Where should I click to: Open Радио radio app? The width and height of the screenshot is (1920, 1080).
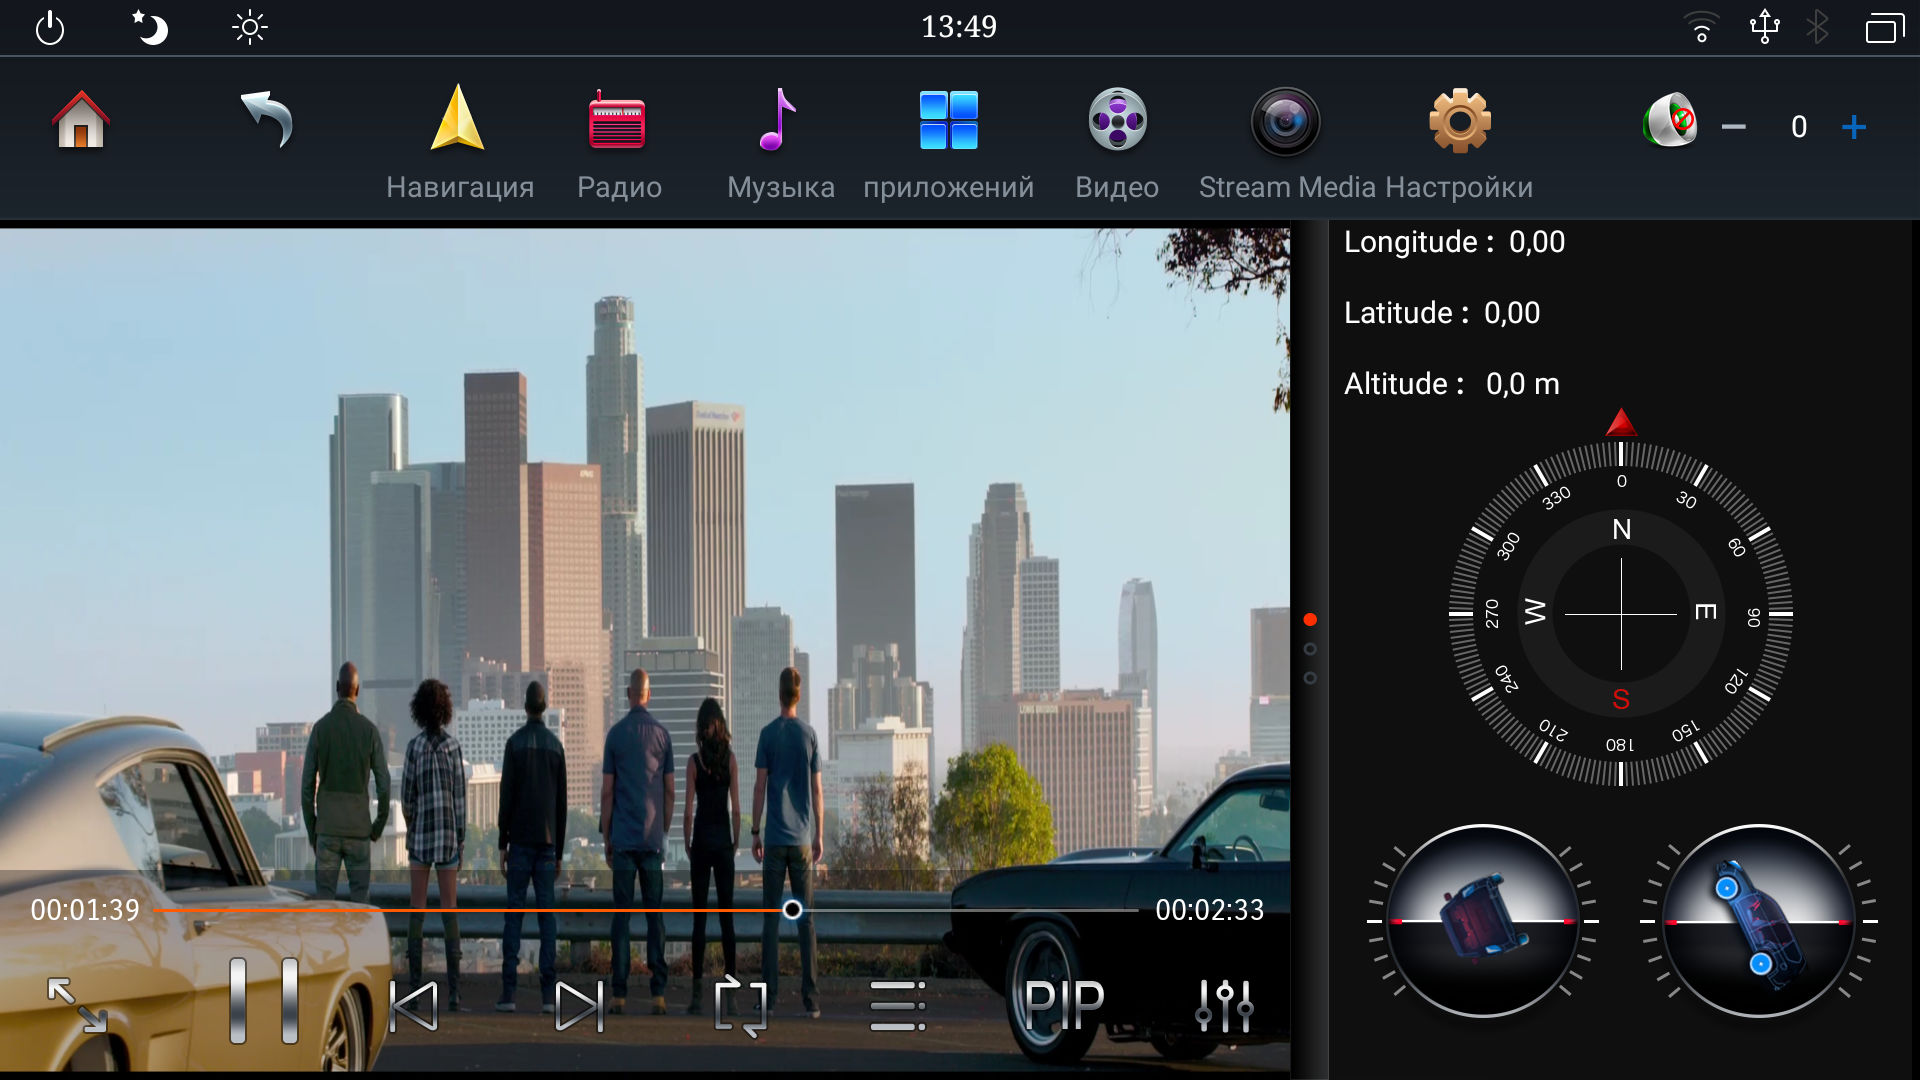coord(618,143)
